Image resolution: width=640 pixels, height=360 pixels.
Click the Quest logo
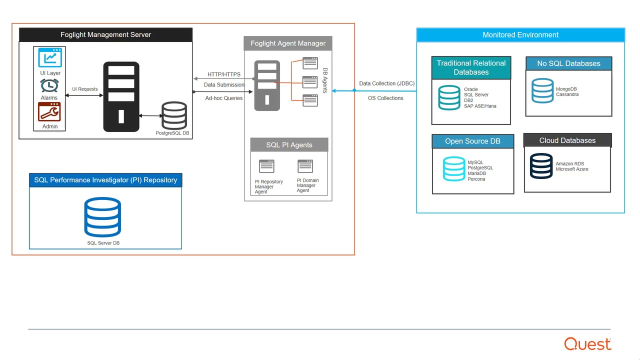(588, 344)
